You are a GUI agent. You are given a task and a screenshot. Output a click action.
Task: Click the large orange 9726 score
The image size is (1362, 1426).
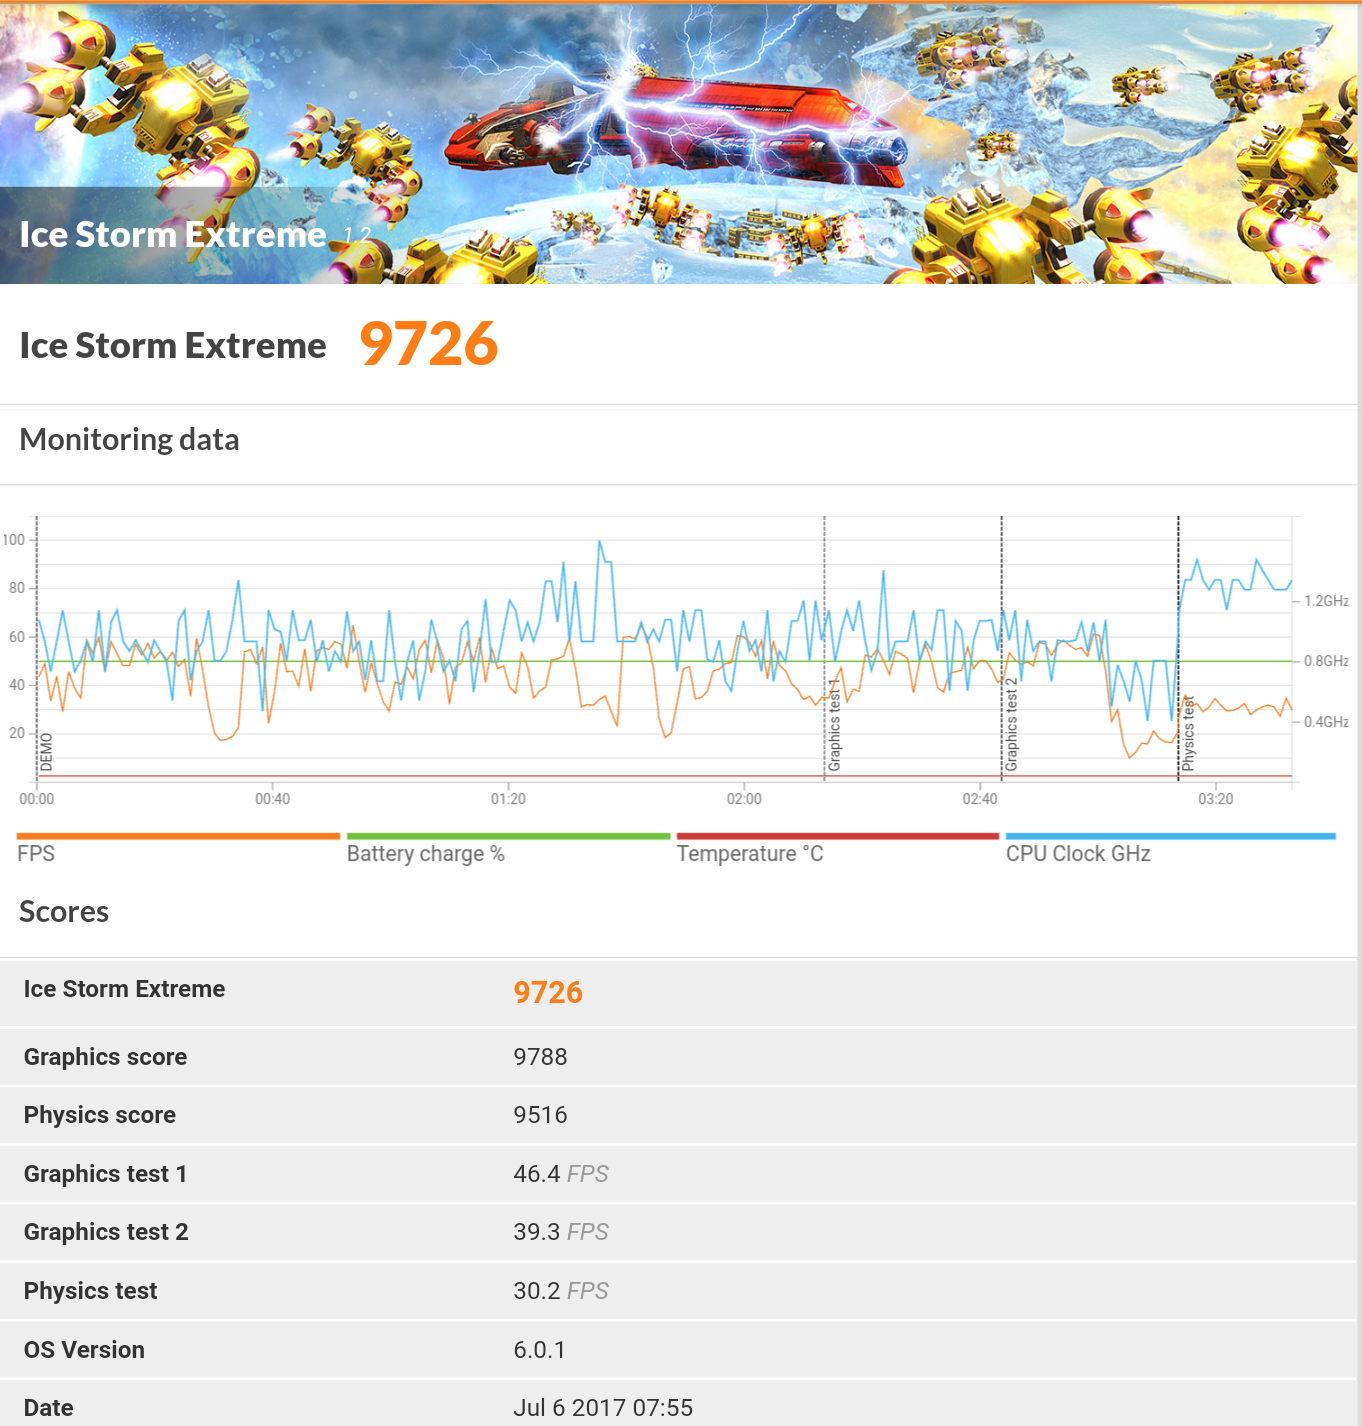click(429, 344)
